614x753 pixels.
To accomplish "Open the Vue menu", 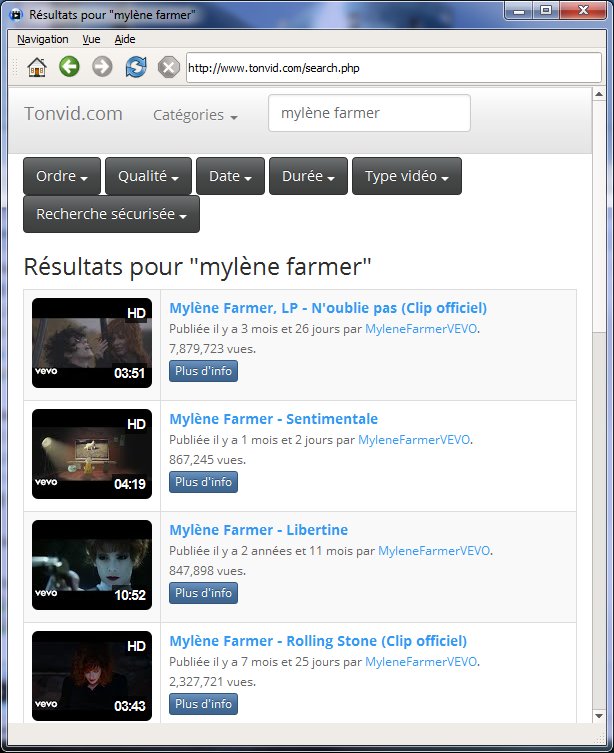I will 91,39.
